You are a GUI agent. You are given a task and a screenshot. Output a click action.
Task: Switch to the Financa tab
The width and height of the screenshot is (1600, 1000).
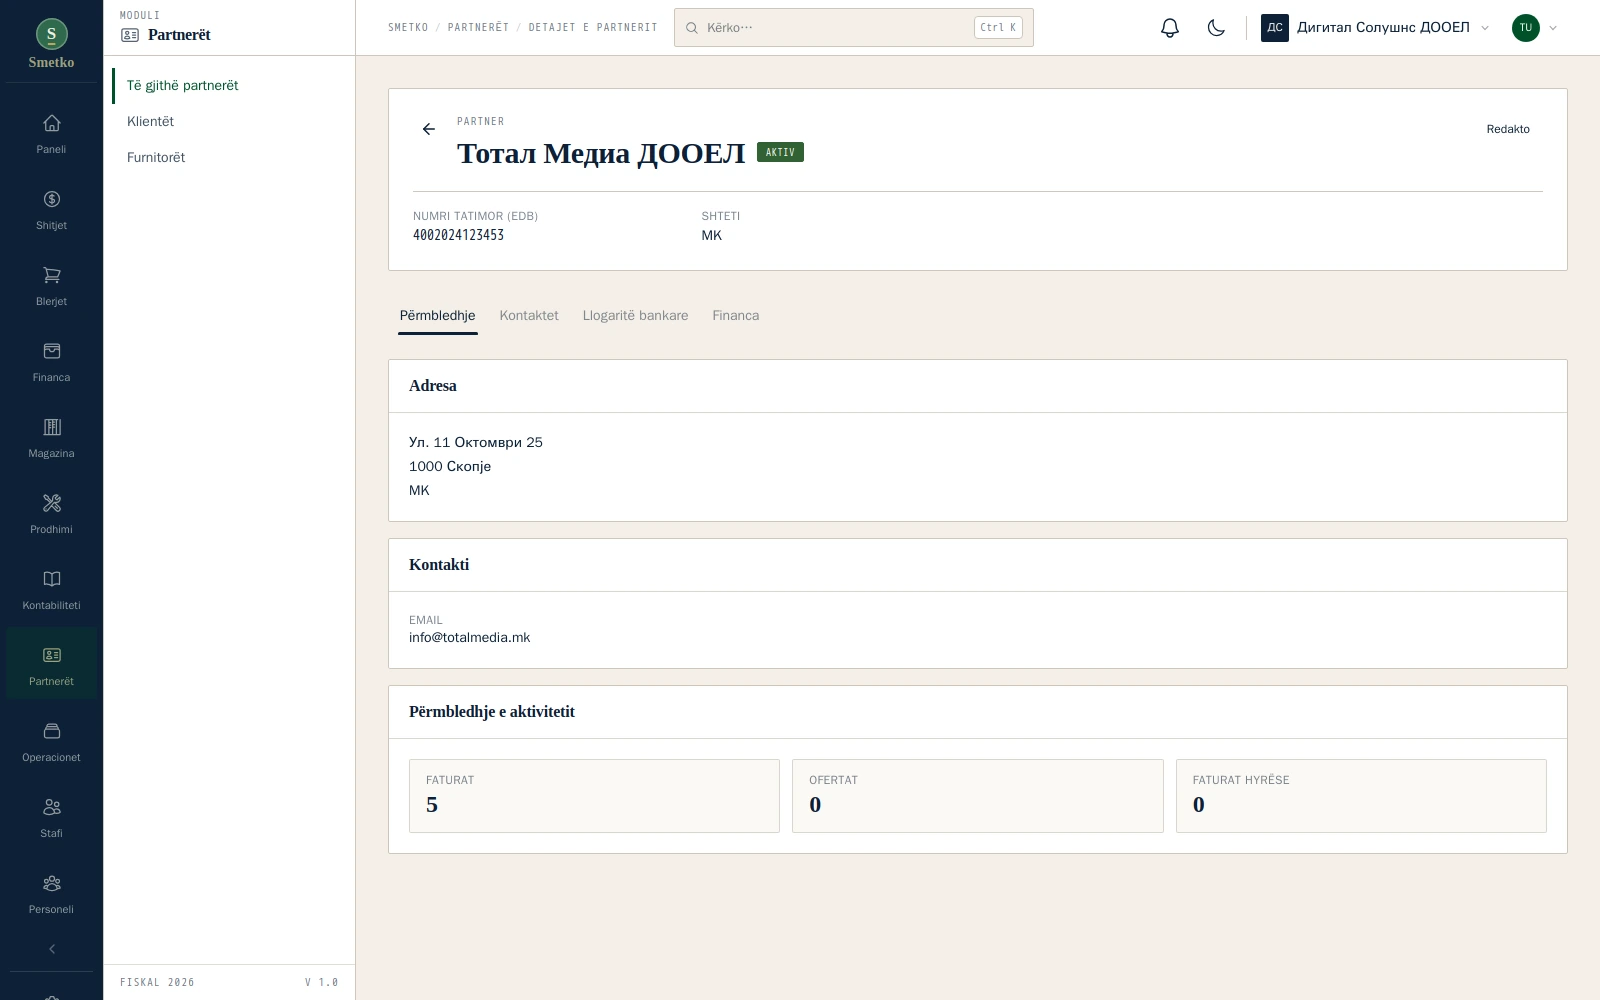coord(735,315)
